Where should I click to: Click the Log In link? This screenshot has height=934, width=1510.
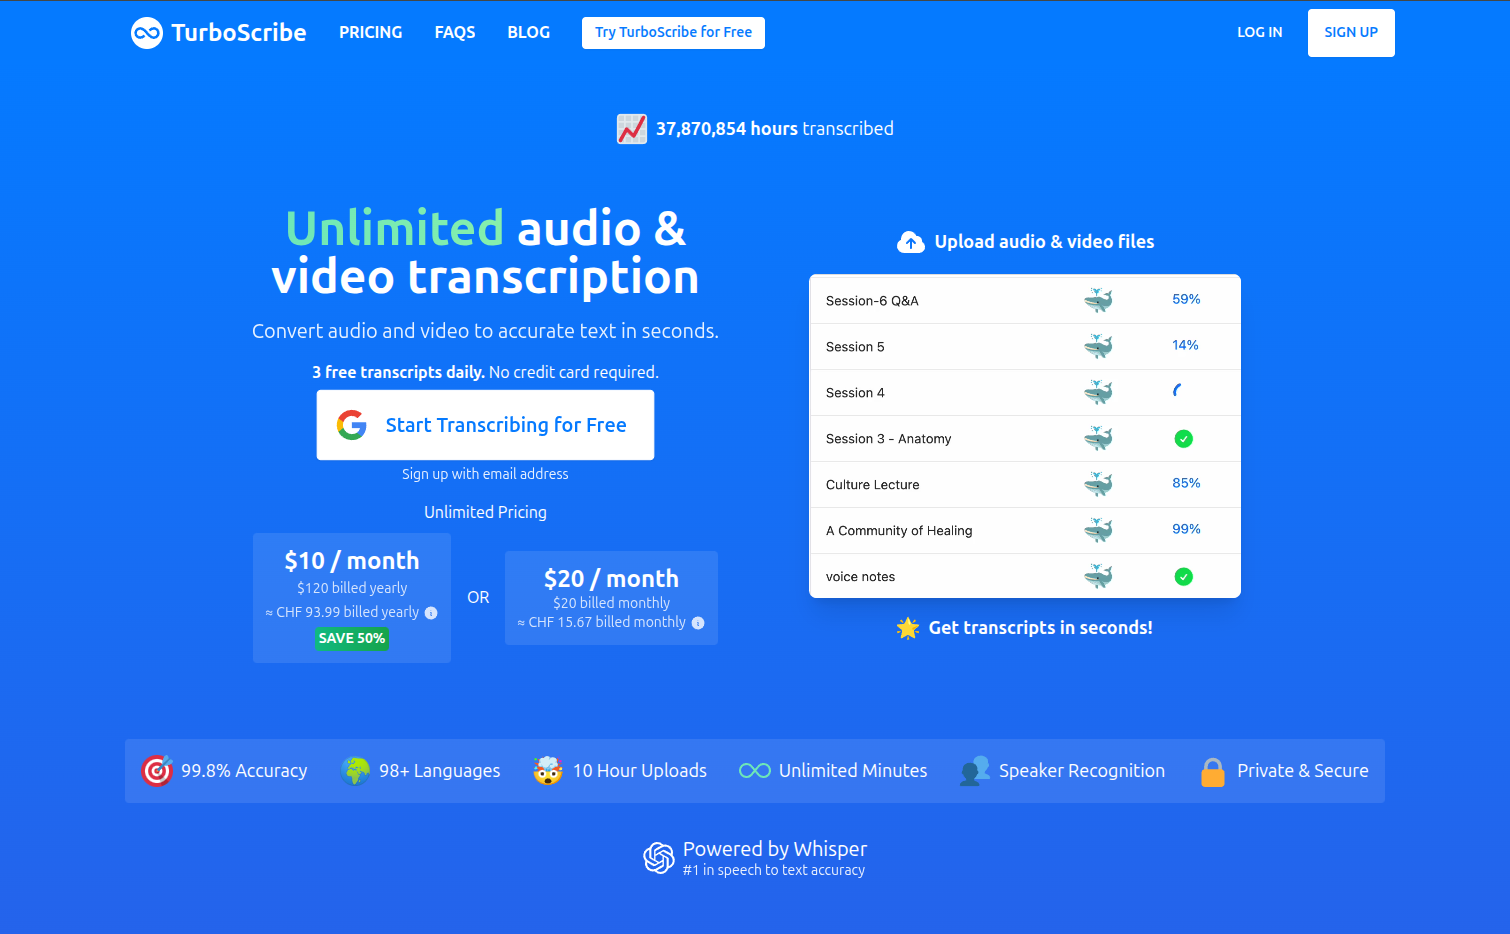coord(1259,32)
